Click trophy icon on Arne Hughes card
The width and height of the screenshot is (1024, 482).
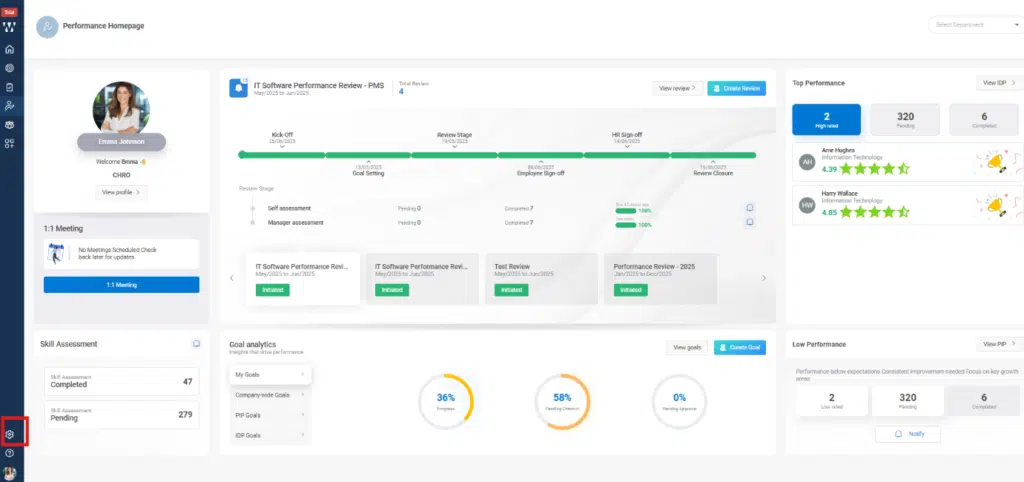(997, 161)
